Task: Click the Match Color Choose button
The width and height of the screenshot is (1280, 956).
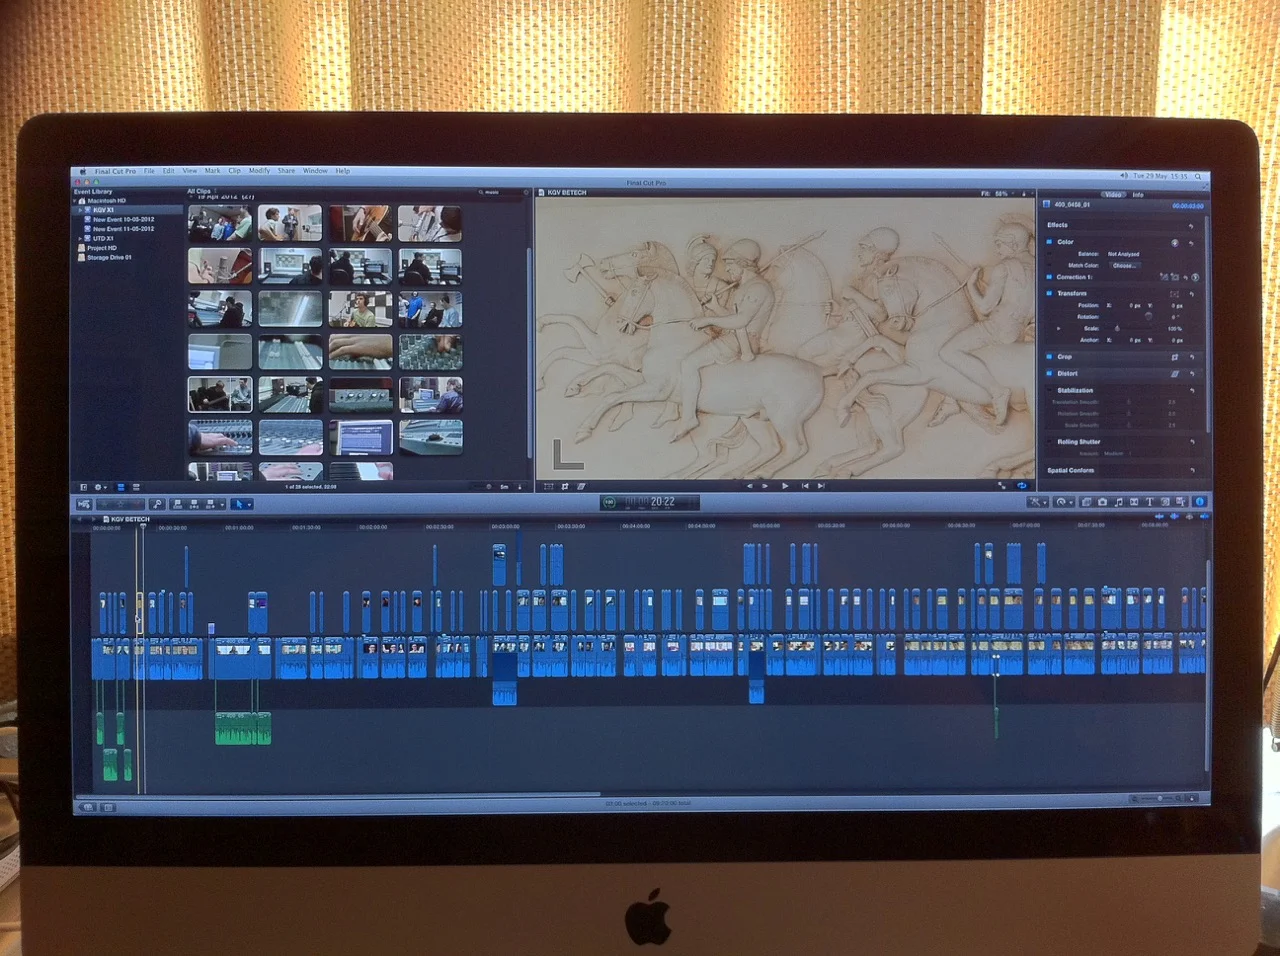Action: (x=1125, y=265)
